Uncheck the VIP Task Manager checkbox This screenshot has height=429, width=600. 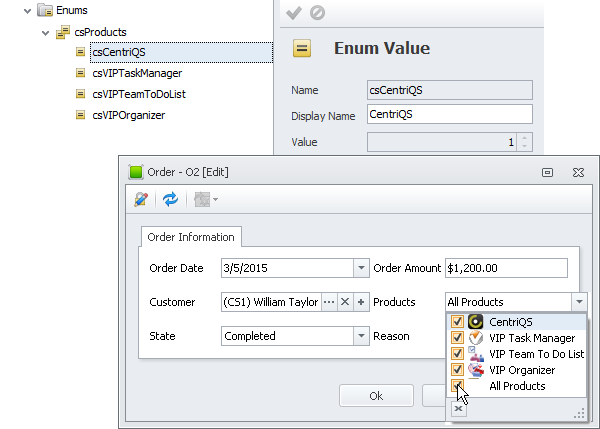click(x=458, y=338)
